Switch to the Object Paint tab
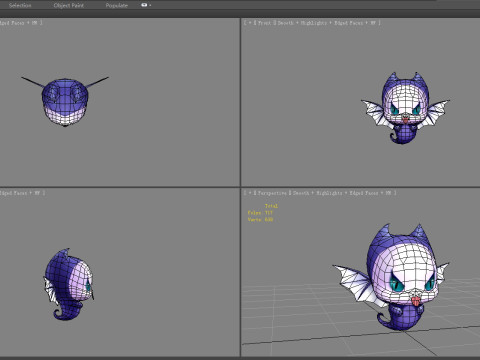Screen dimensions: 480x360 click(x=69, y=5)
